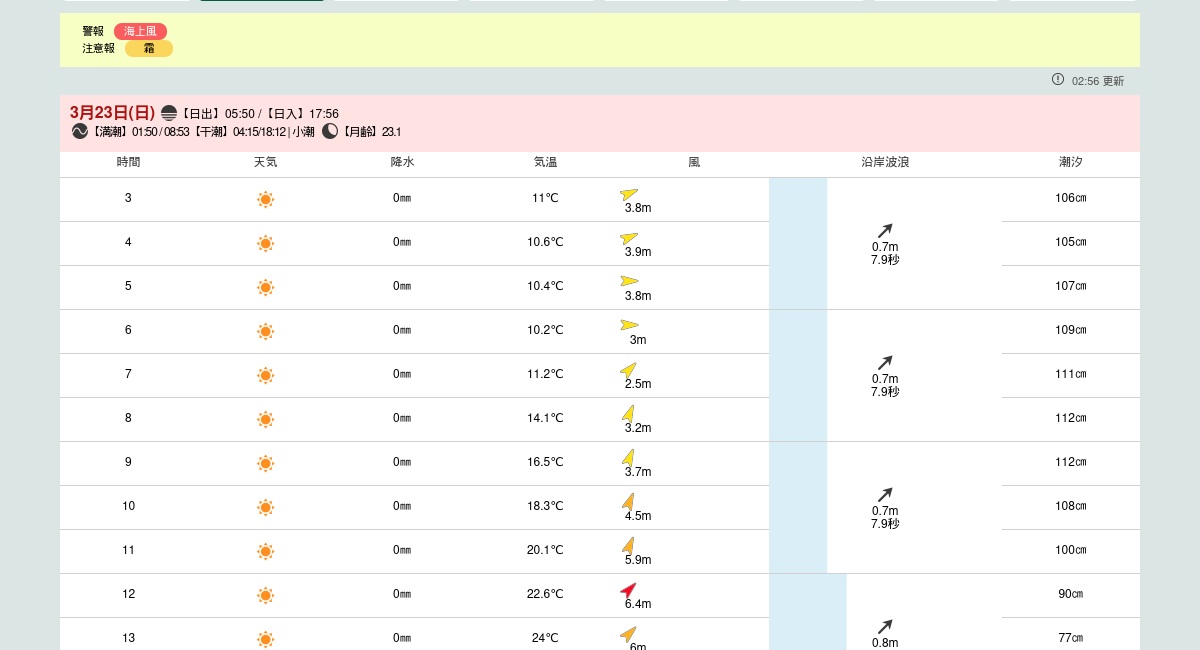1200x650 pixels.
Task: Click the 02:56 更新 update time text
Action: (x=1097, y=81)
